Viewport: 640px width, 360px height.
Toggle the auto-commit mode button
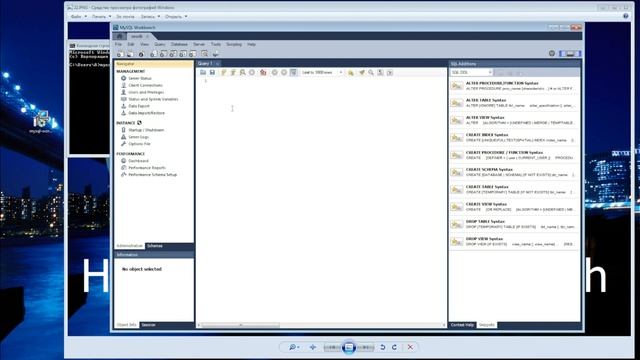click(293, 72)
